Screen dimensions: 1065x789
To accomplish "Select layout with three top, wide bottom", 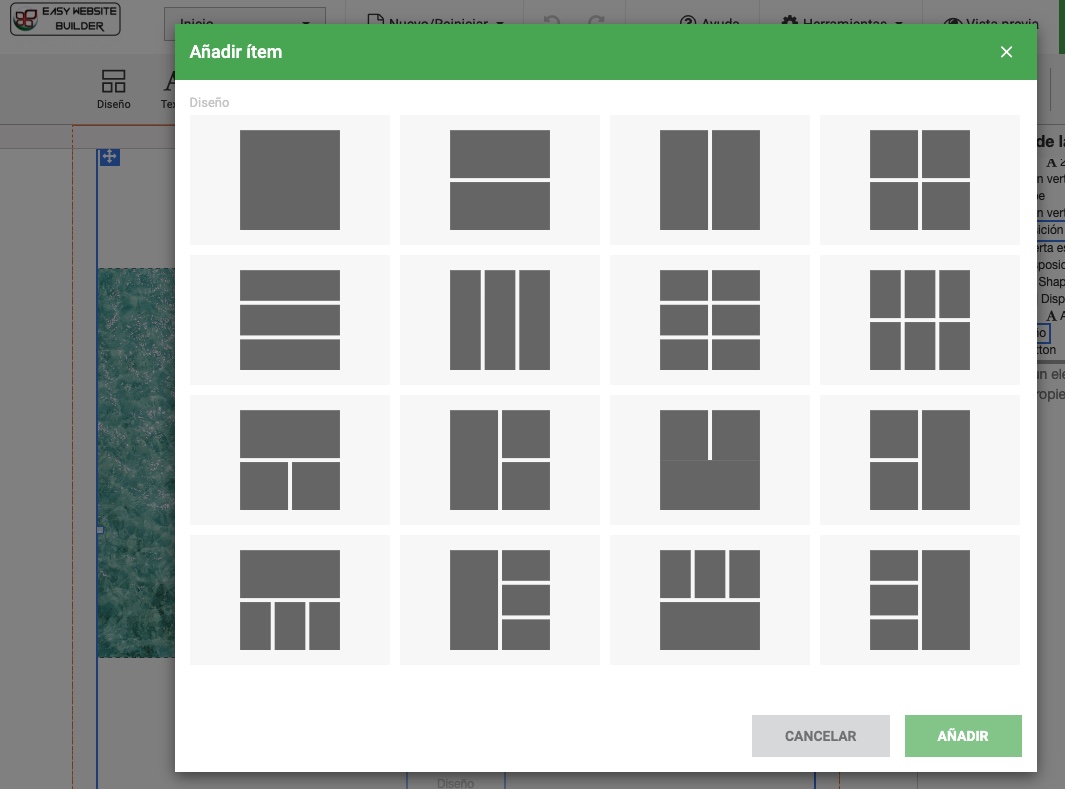I will 710,600.
